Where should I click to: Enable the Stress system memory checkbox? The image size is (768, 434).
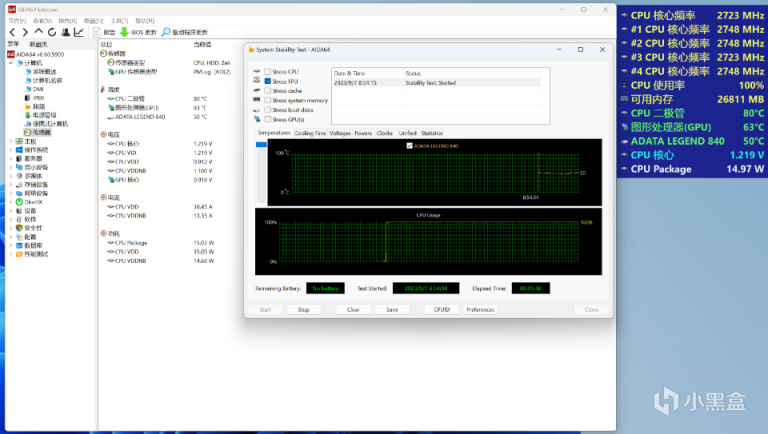267,100
